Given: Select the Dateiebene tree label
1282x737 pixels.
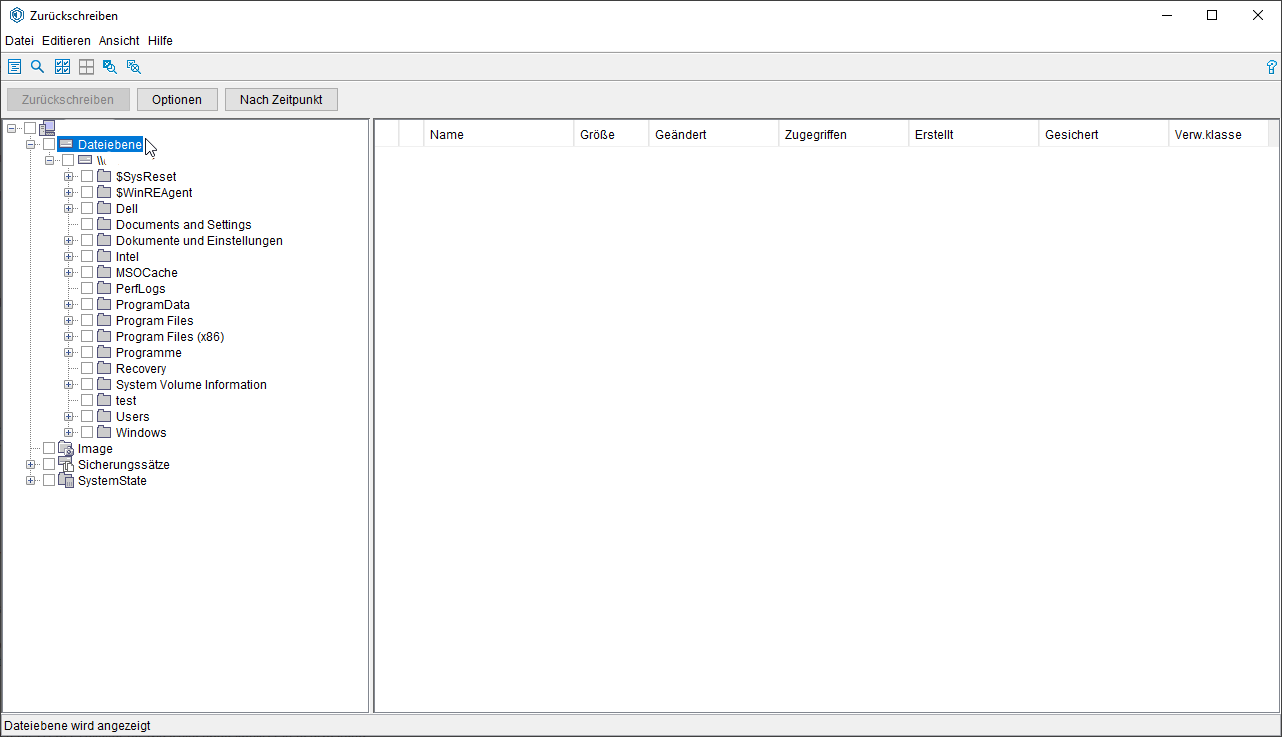Looking at the screenshot, I should point(110,144).
